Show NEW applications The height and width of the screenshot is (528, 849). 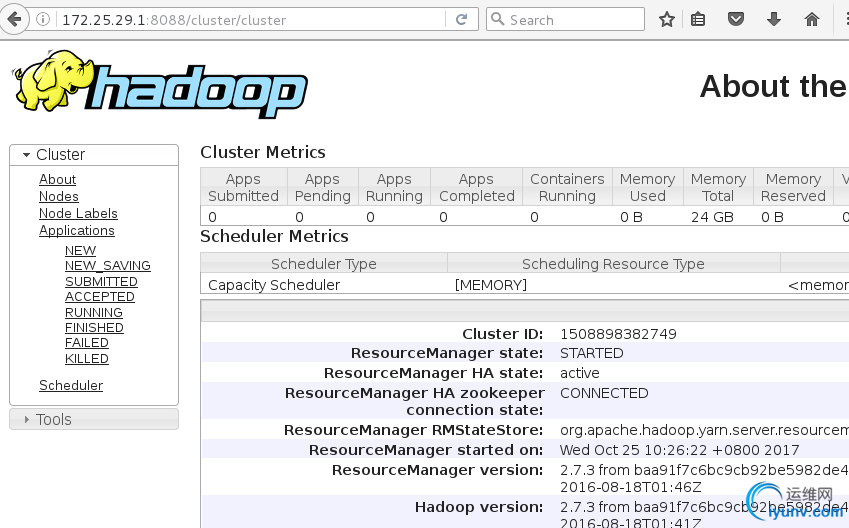tap(81, 251)
